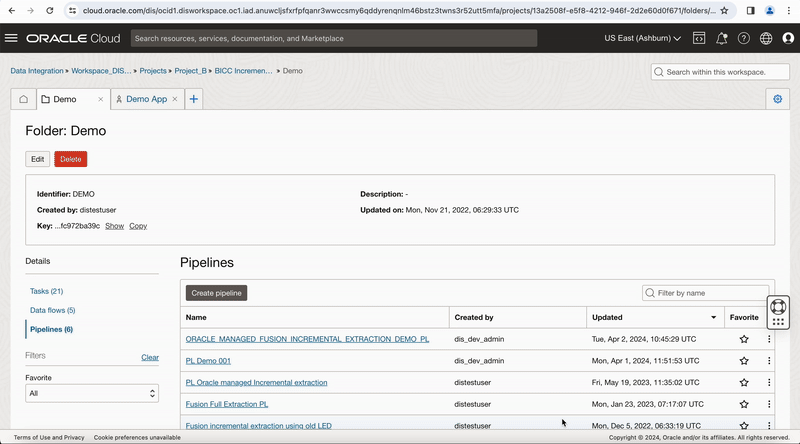Focus the Oracle Cloud global search field
Viewport: 800px width, 444px height.
tap(334, 38)
